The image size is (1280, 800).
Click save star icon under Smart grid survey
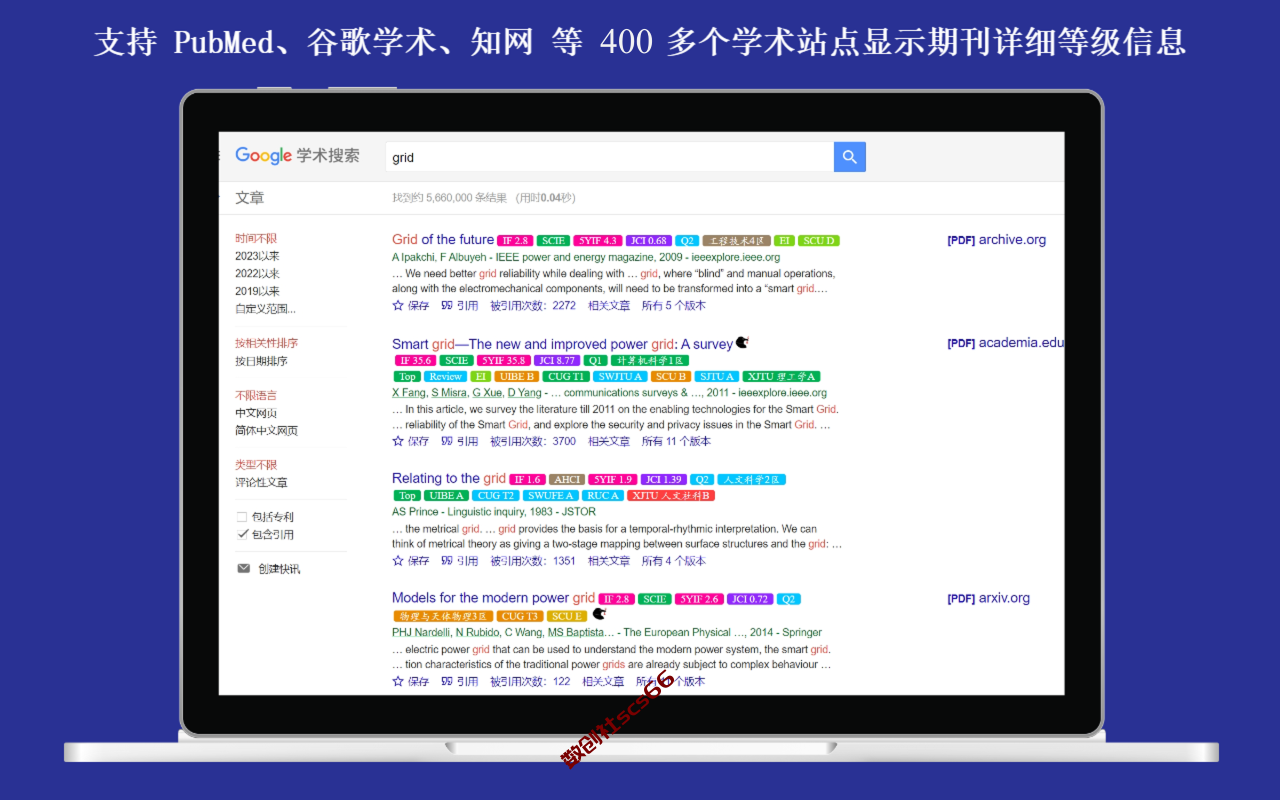(x=398, y=440)
